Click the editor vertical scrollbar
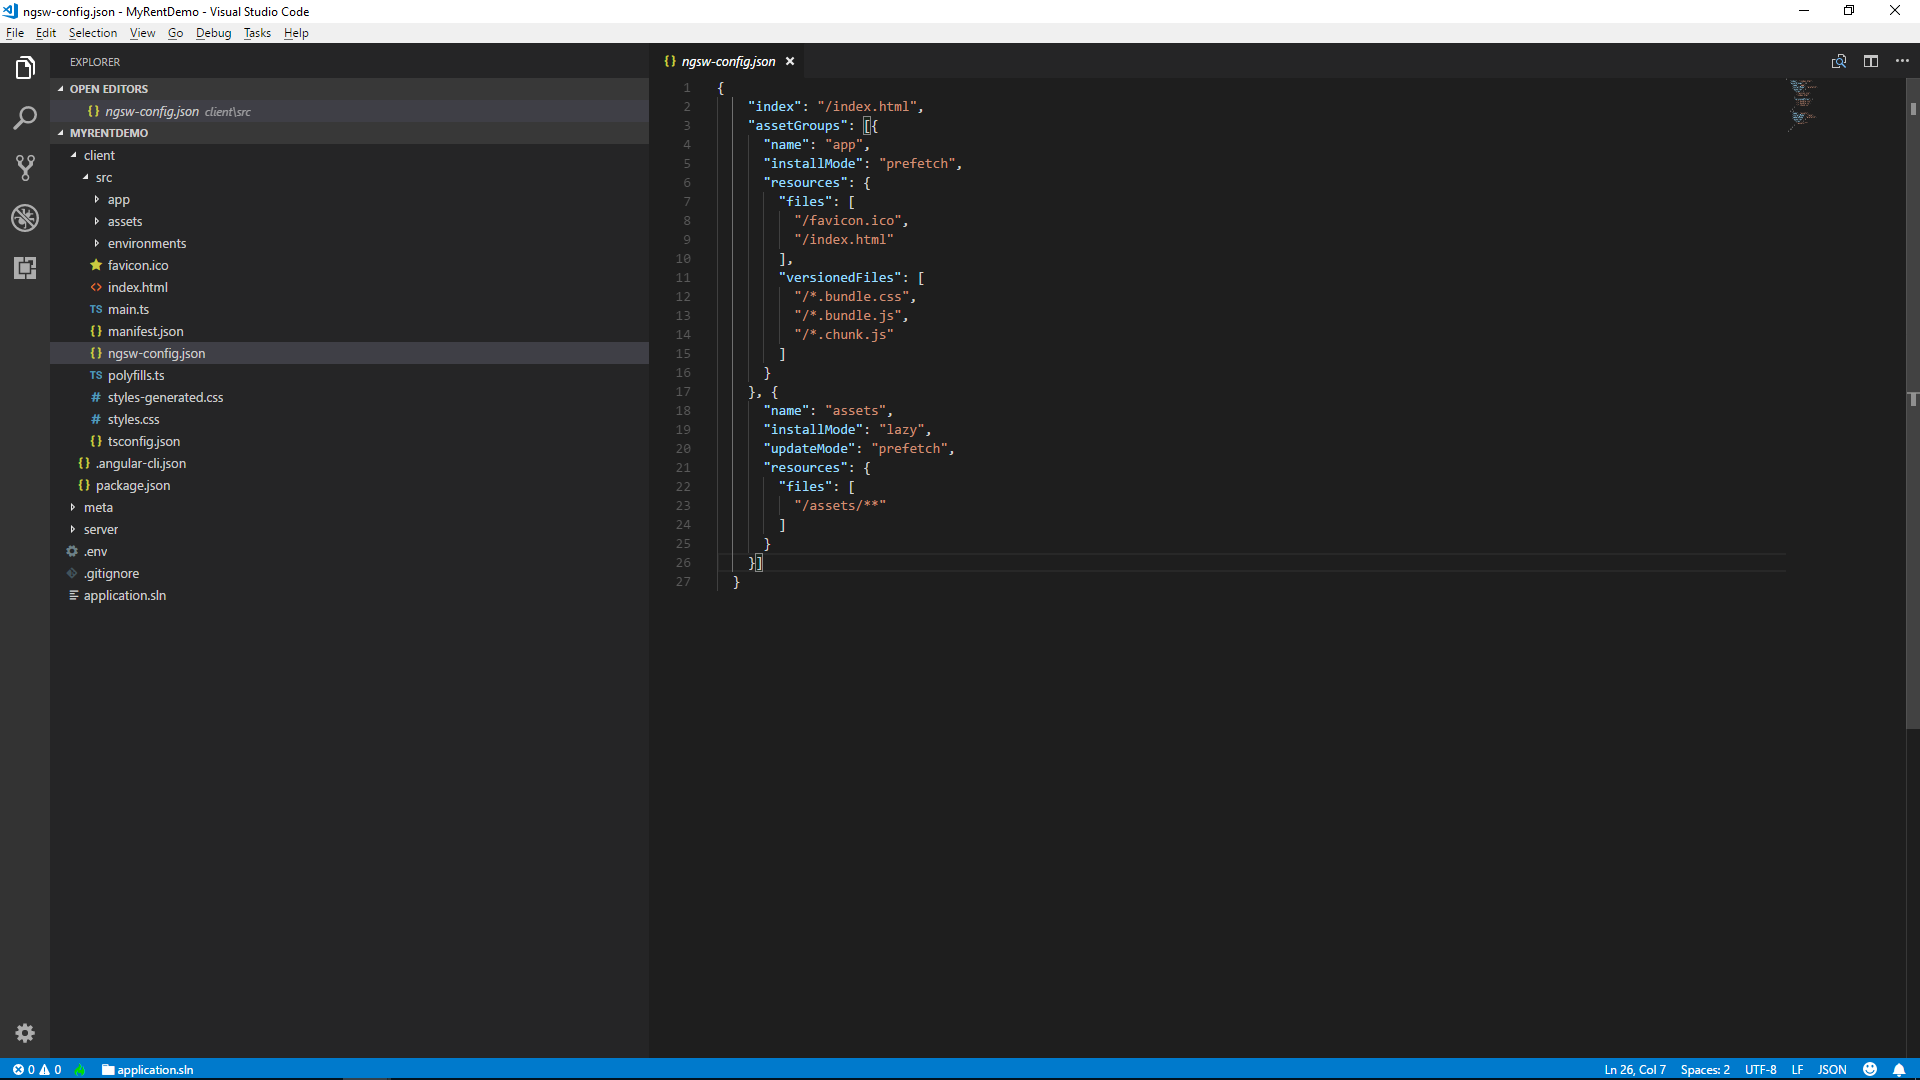The width and height of the screenshot is (1920, 1080). (x=1912, y=400)
